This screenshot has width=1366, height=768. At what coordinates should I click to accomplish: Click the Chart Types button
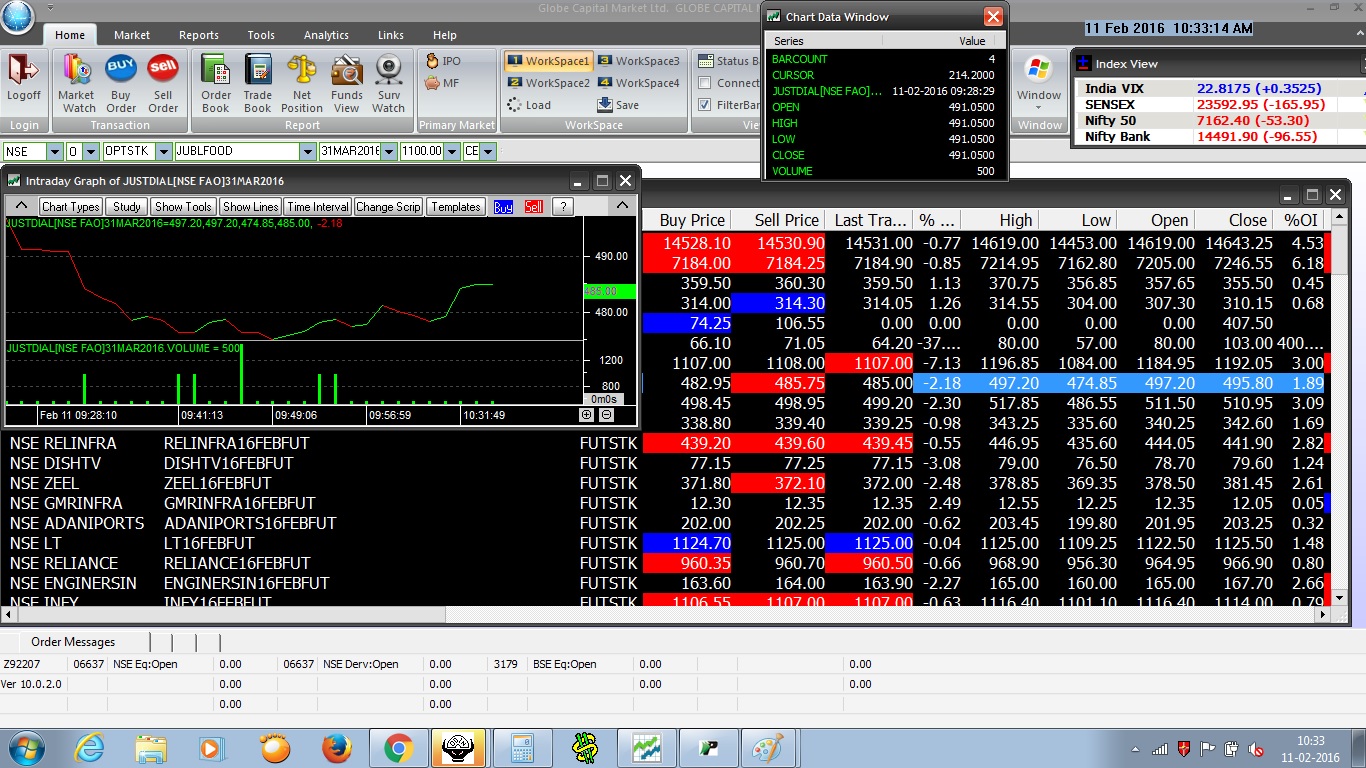[70, 207]
